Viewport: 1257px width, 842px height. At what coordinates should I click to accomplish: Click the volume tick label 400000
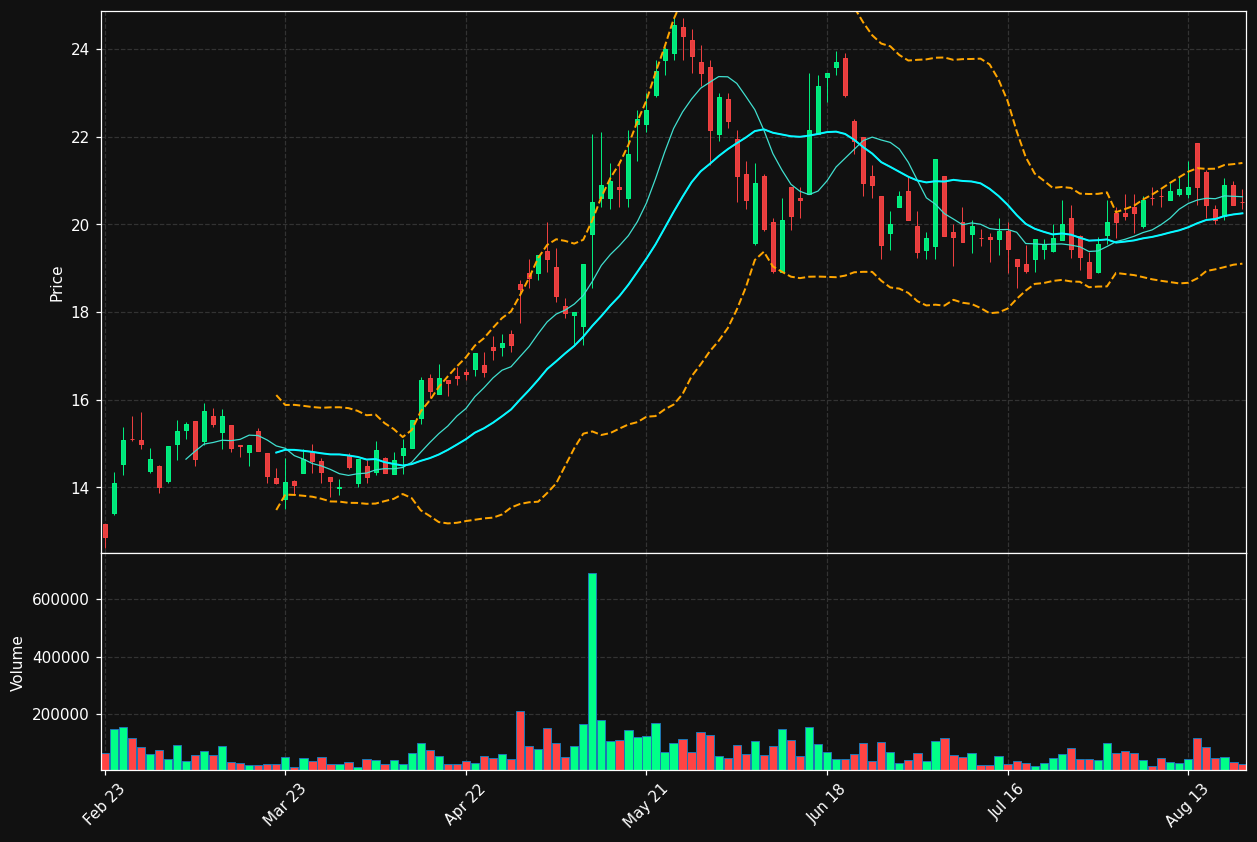click(x=61, y=658)
